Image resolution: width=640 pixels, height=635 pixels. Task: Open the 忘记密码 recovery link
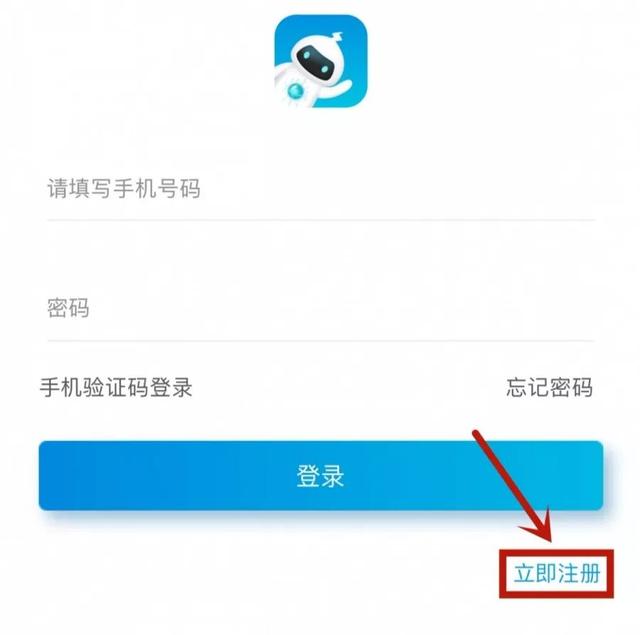(x=549, y=387)
